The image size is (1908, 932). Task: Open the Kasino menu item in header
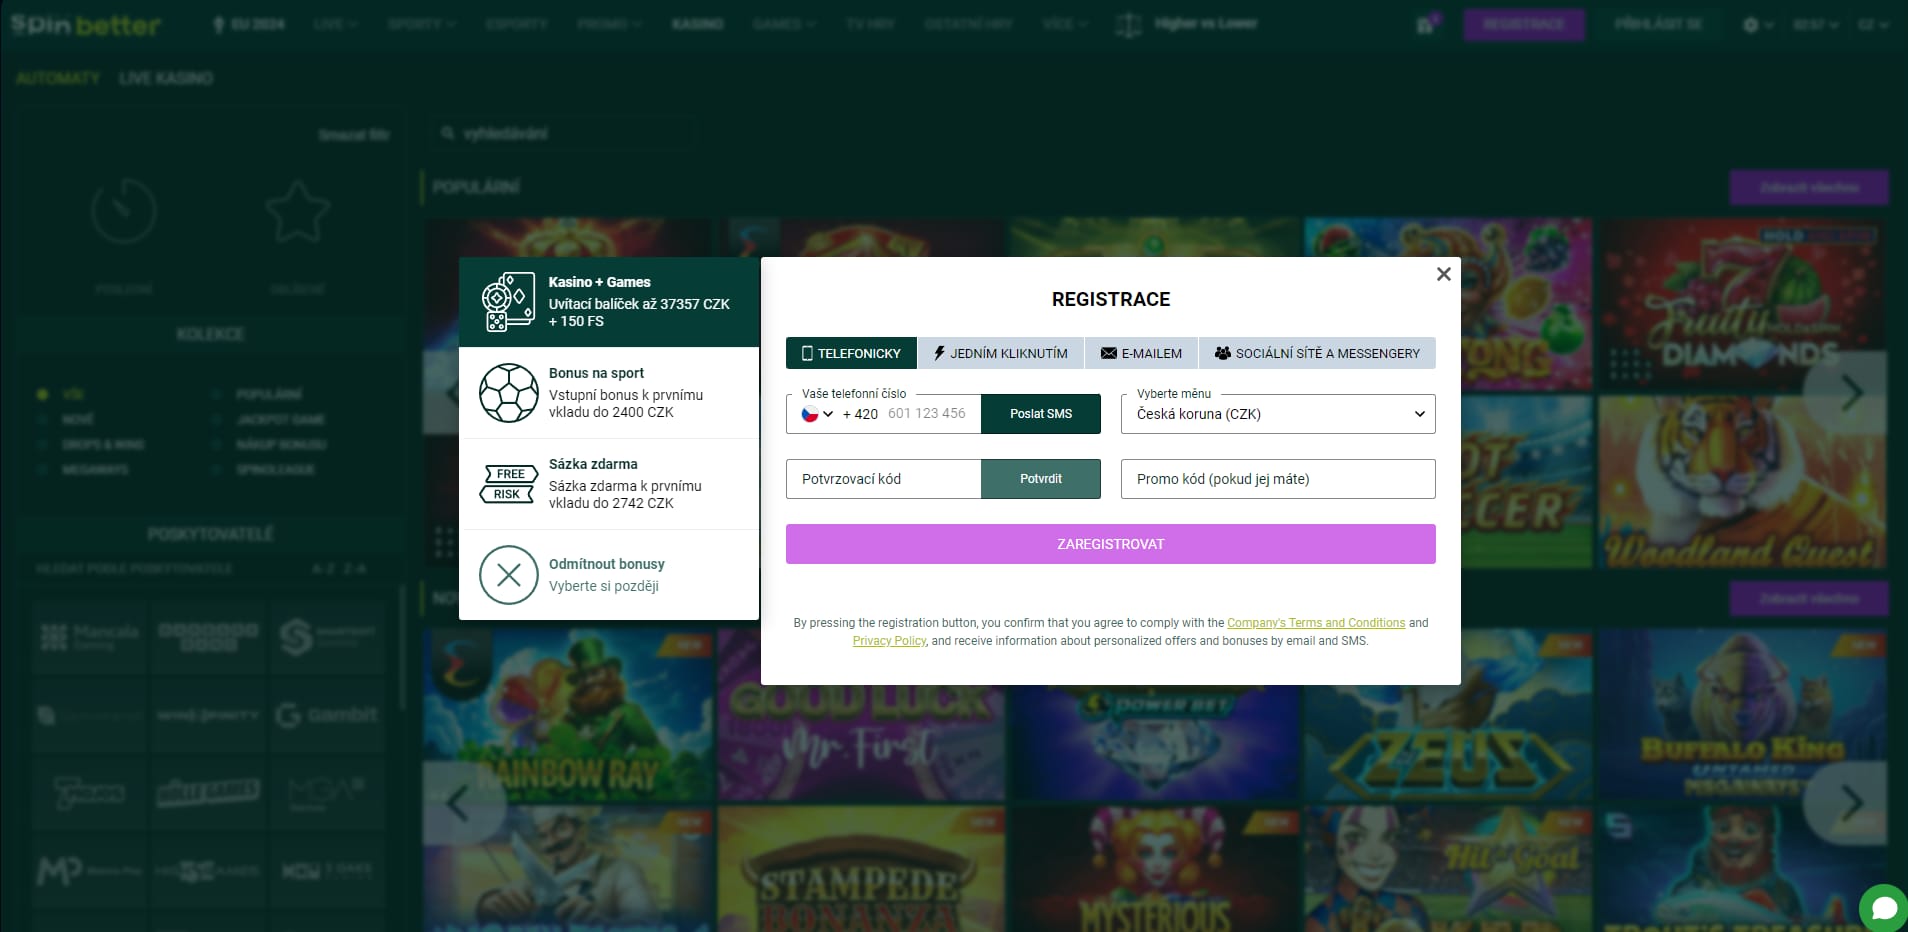pos(697,24)
